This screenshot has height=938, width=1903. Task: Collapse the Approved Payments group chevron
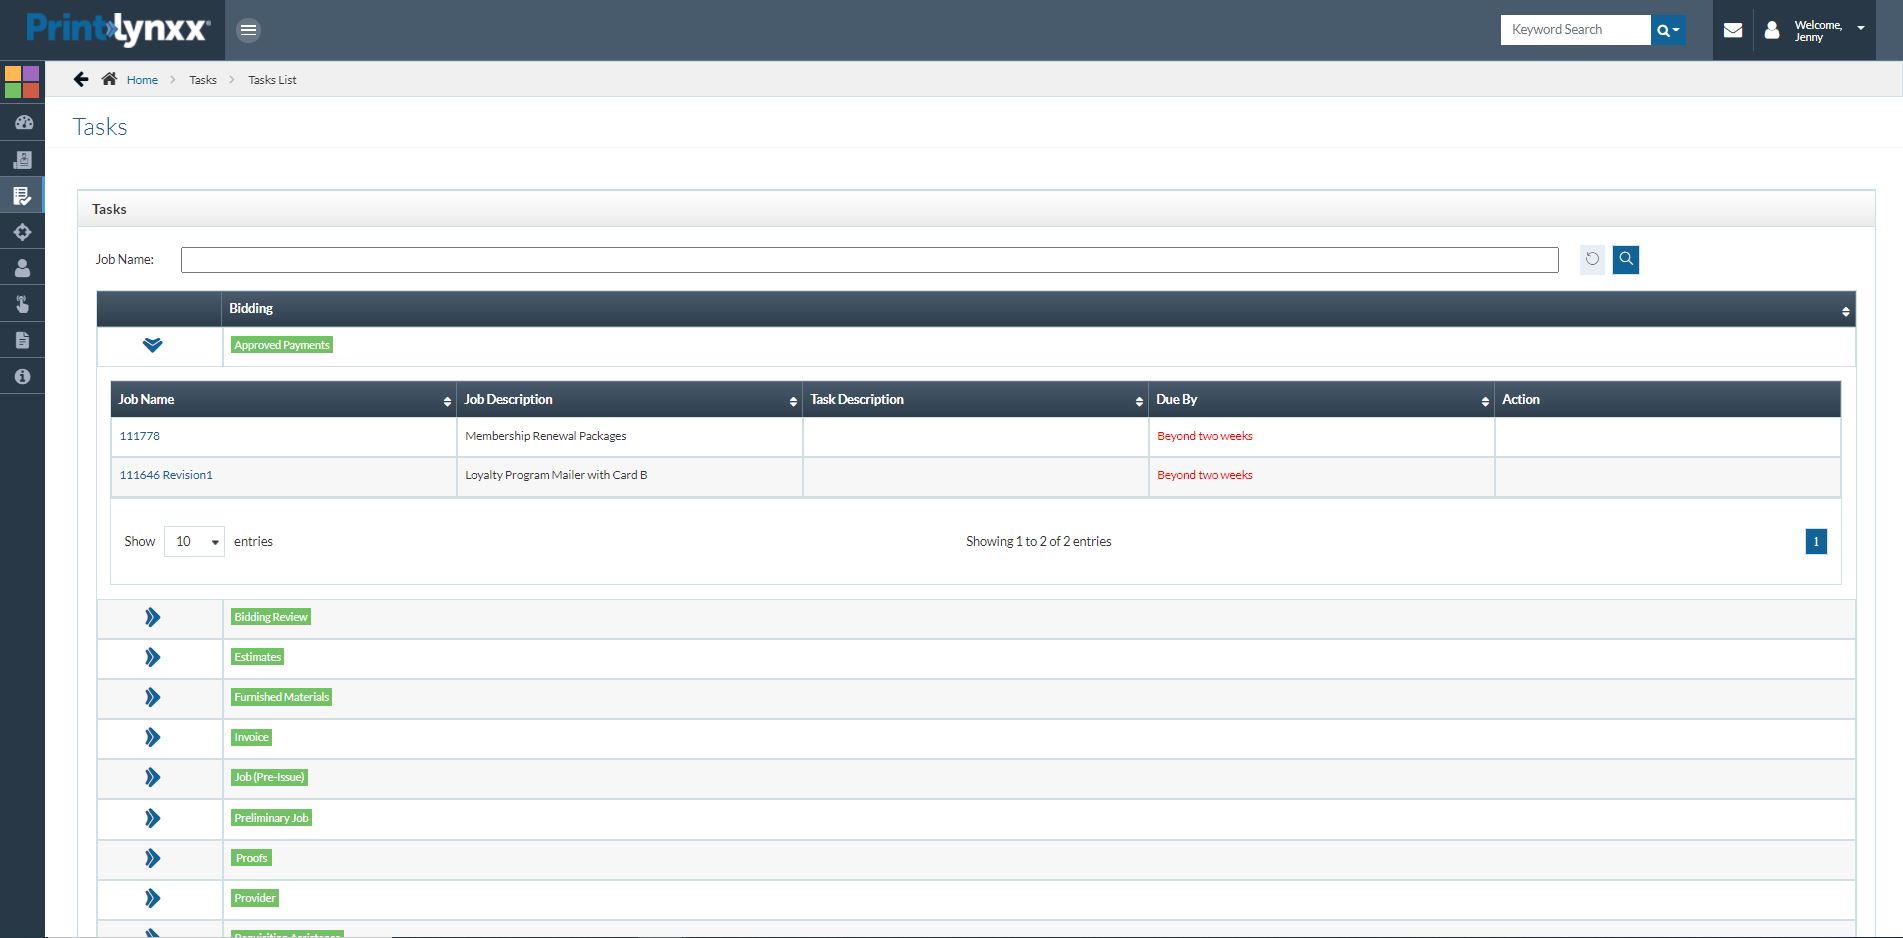[x=152, y=345]
